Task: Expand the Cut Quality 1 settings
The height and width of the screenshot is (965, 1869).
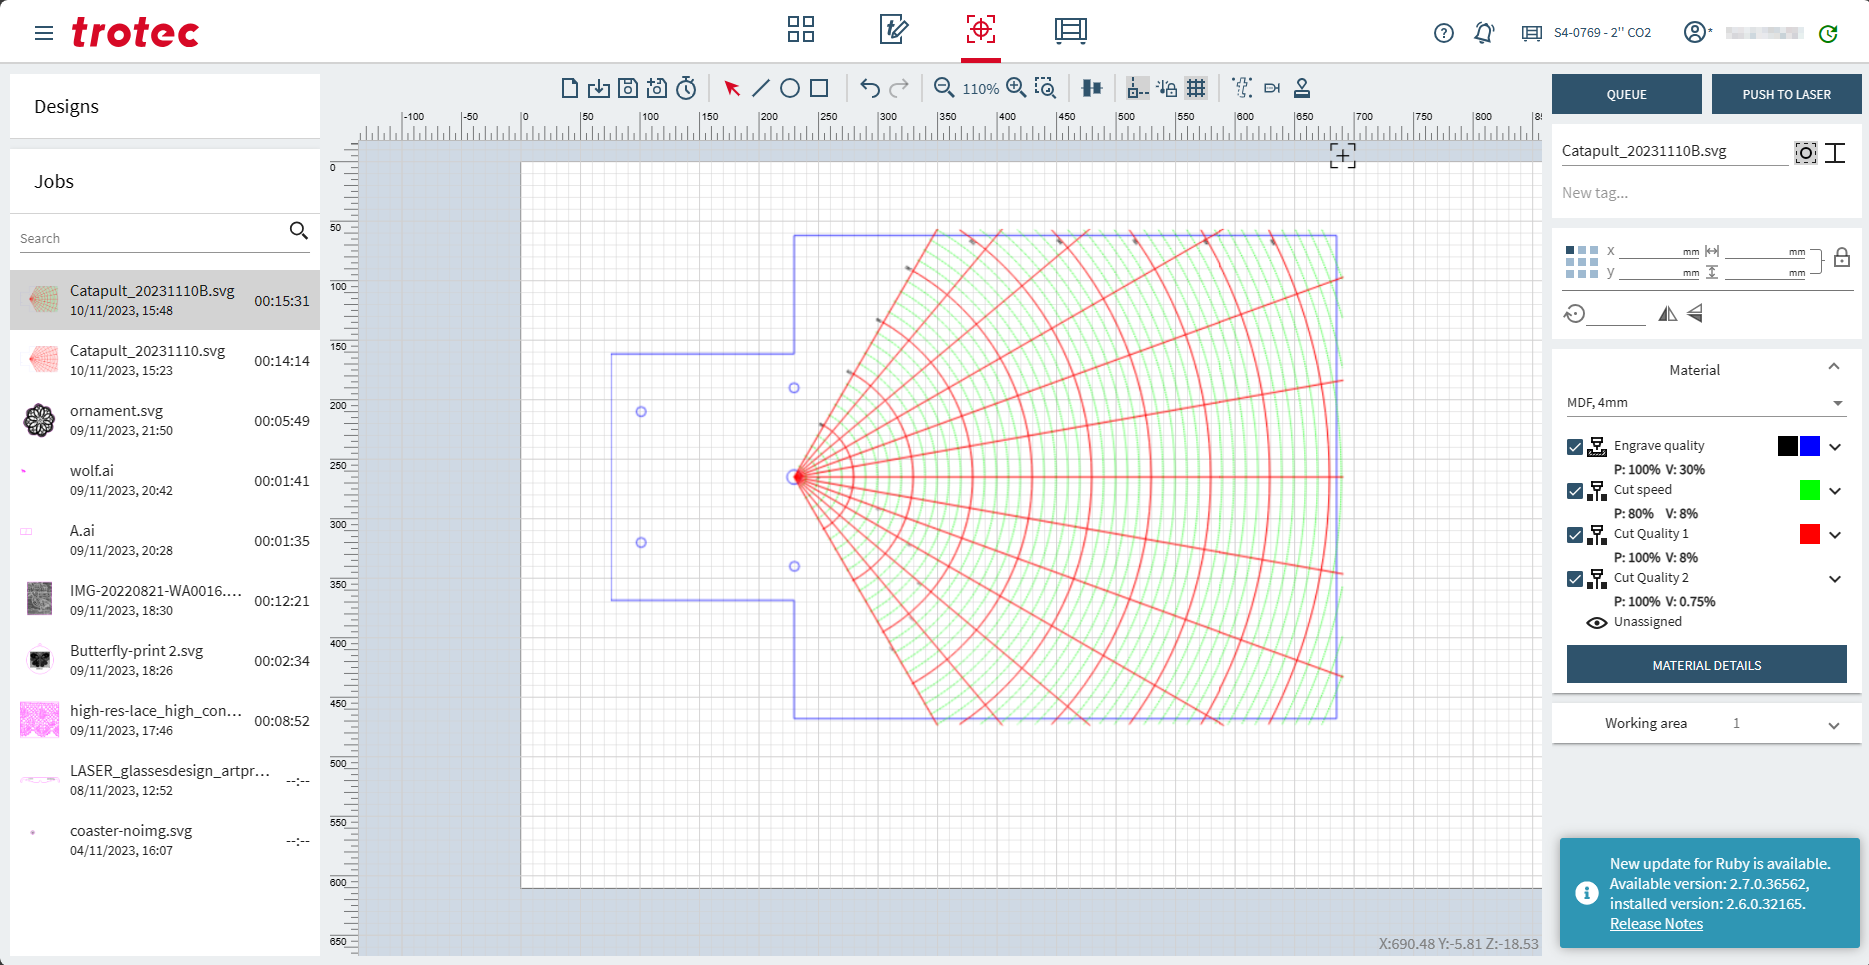Action: 1835,535
